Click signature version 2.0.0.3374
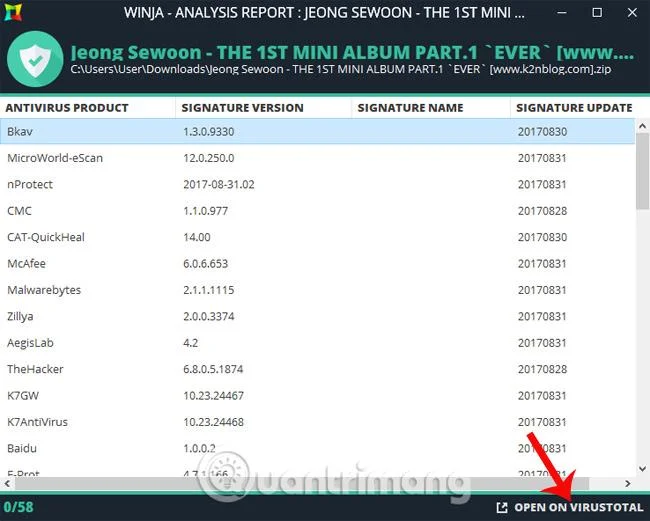 coord(209,316)
